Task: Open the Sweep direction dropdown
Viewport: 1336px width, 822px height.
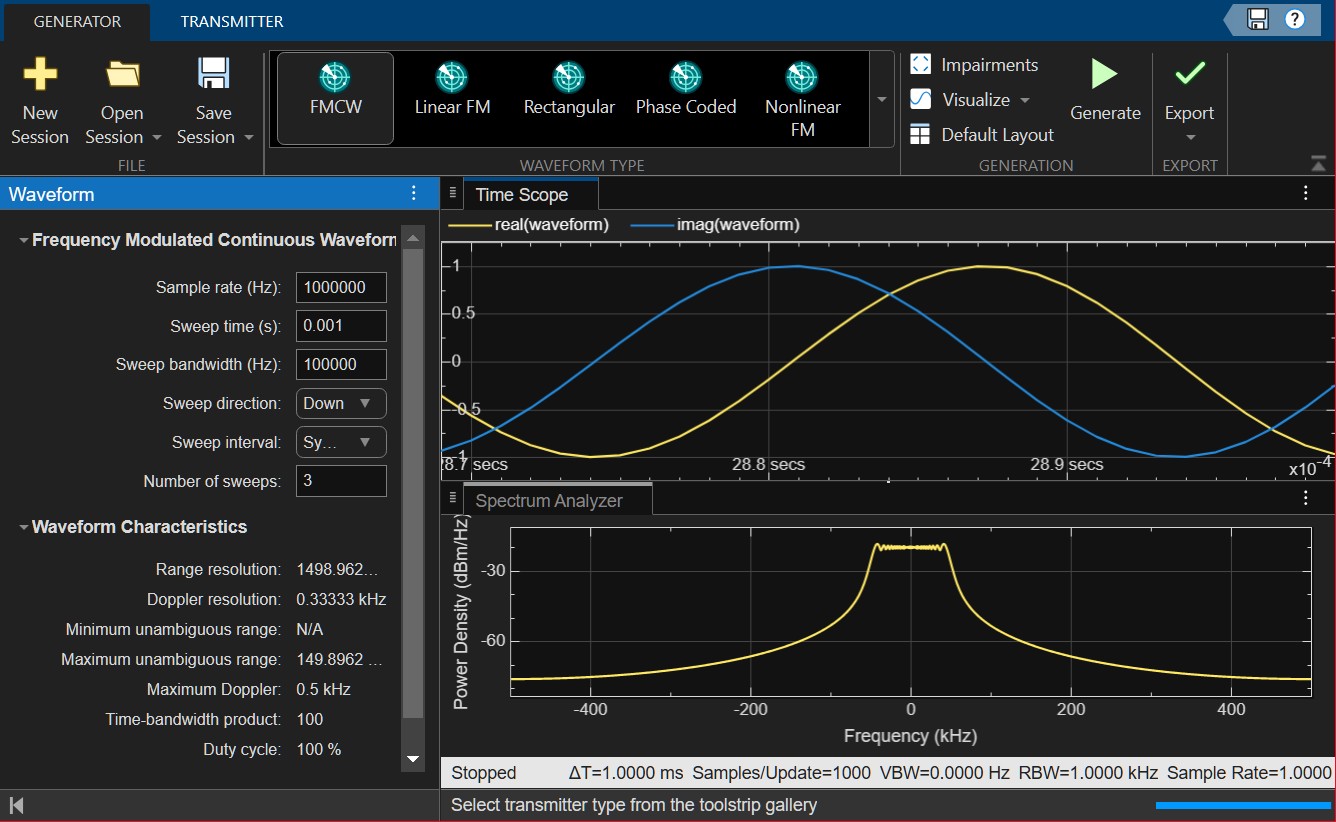Action: 341,404
